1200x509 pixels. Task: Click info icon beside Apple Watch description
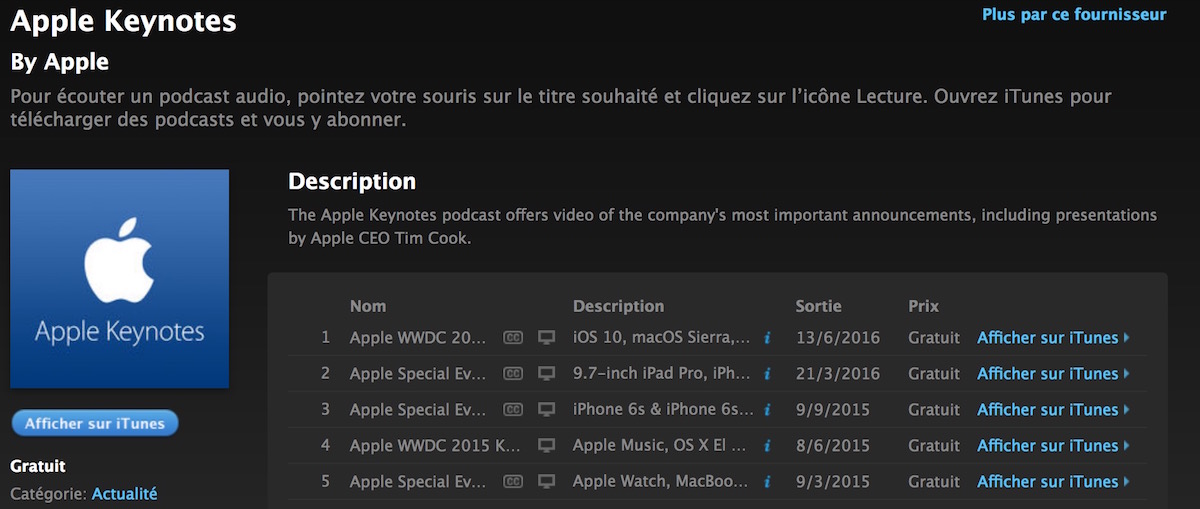click(767, 482)
